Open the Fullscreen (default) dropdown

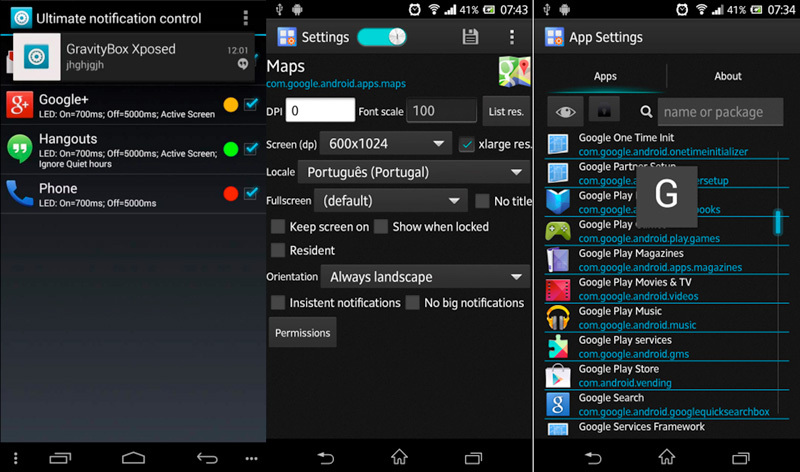click(391, 201)
